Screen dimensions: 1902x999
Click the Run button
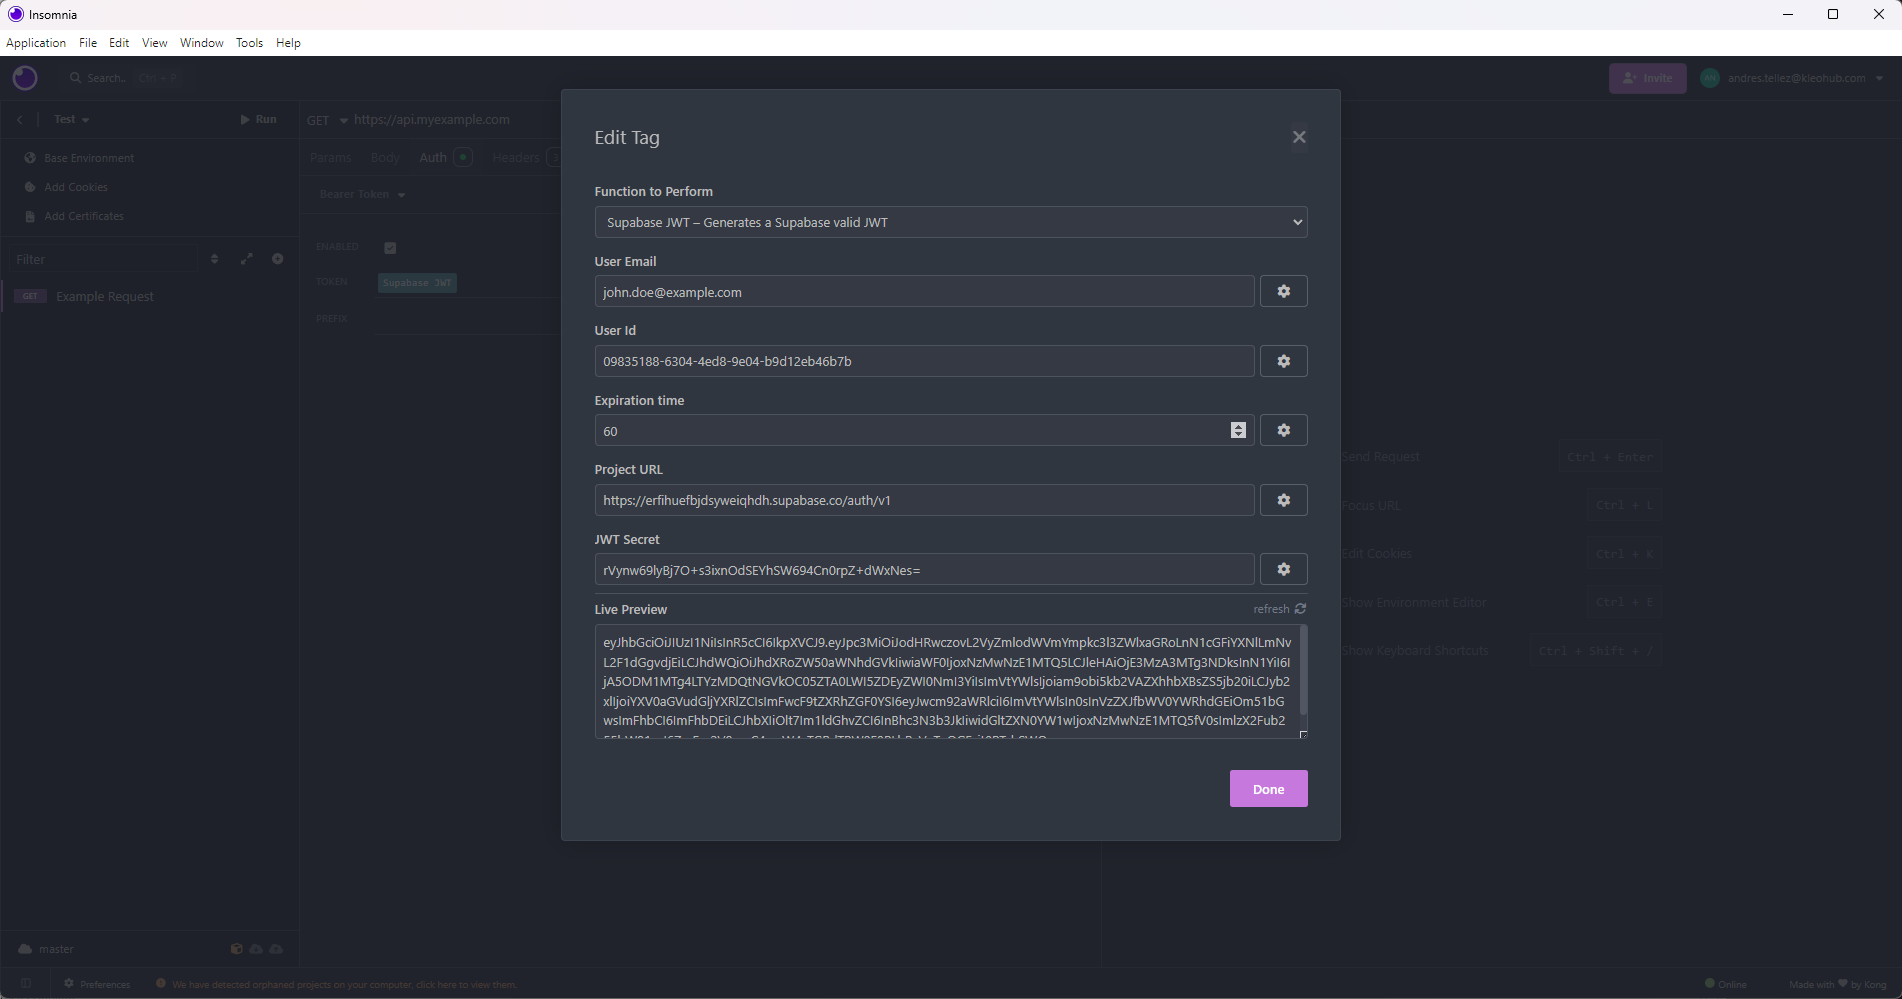(258, 119)
